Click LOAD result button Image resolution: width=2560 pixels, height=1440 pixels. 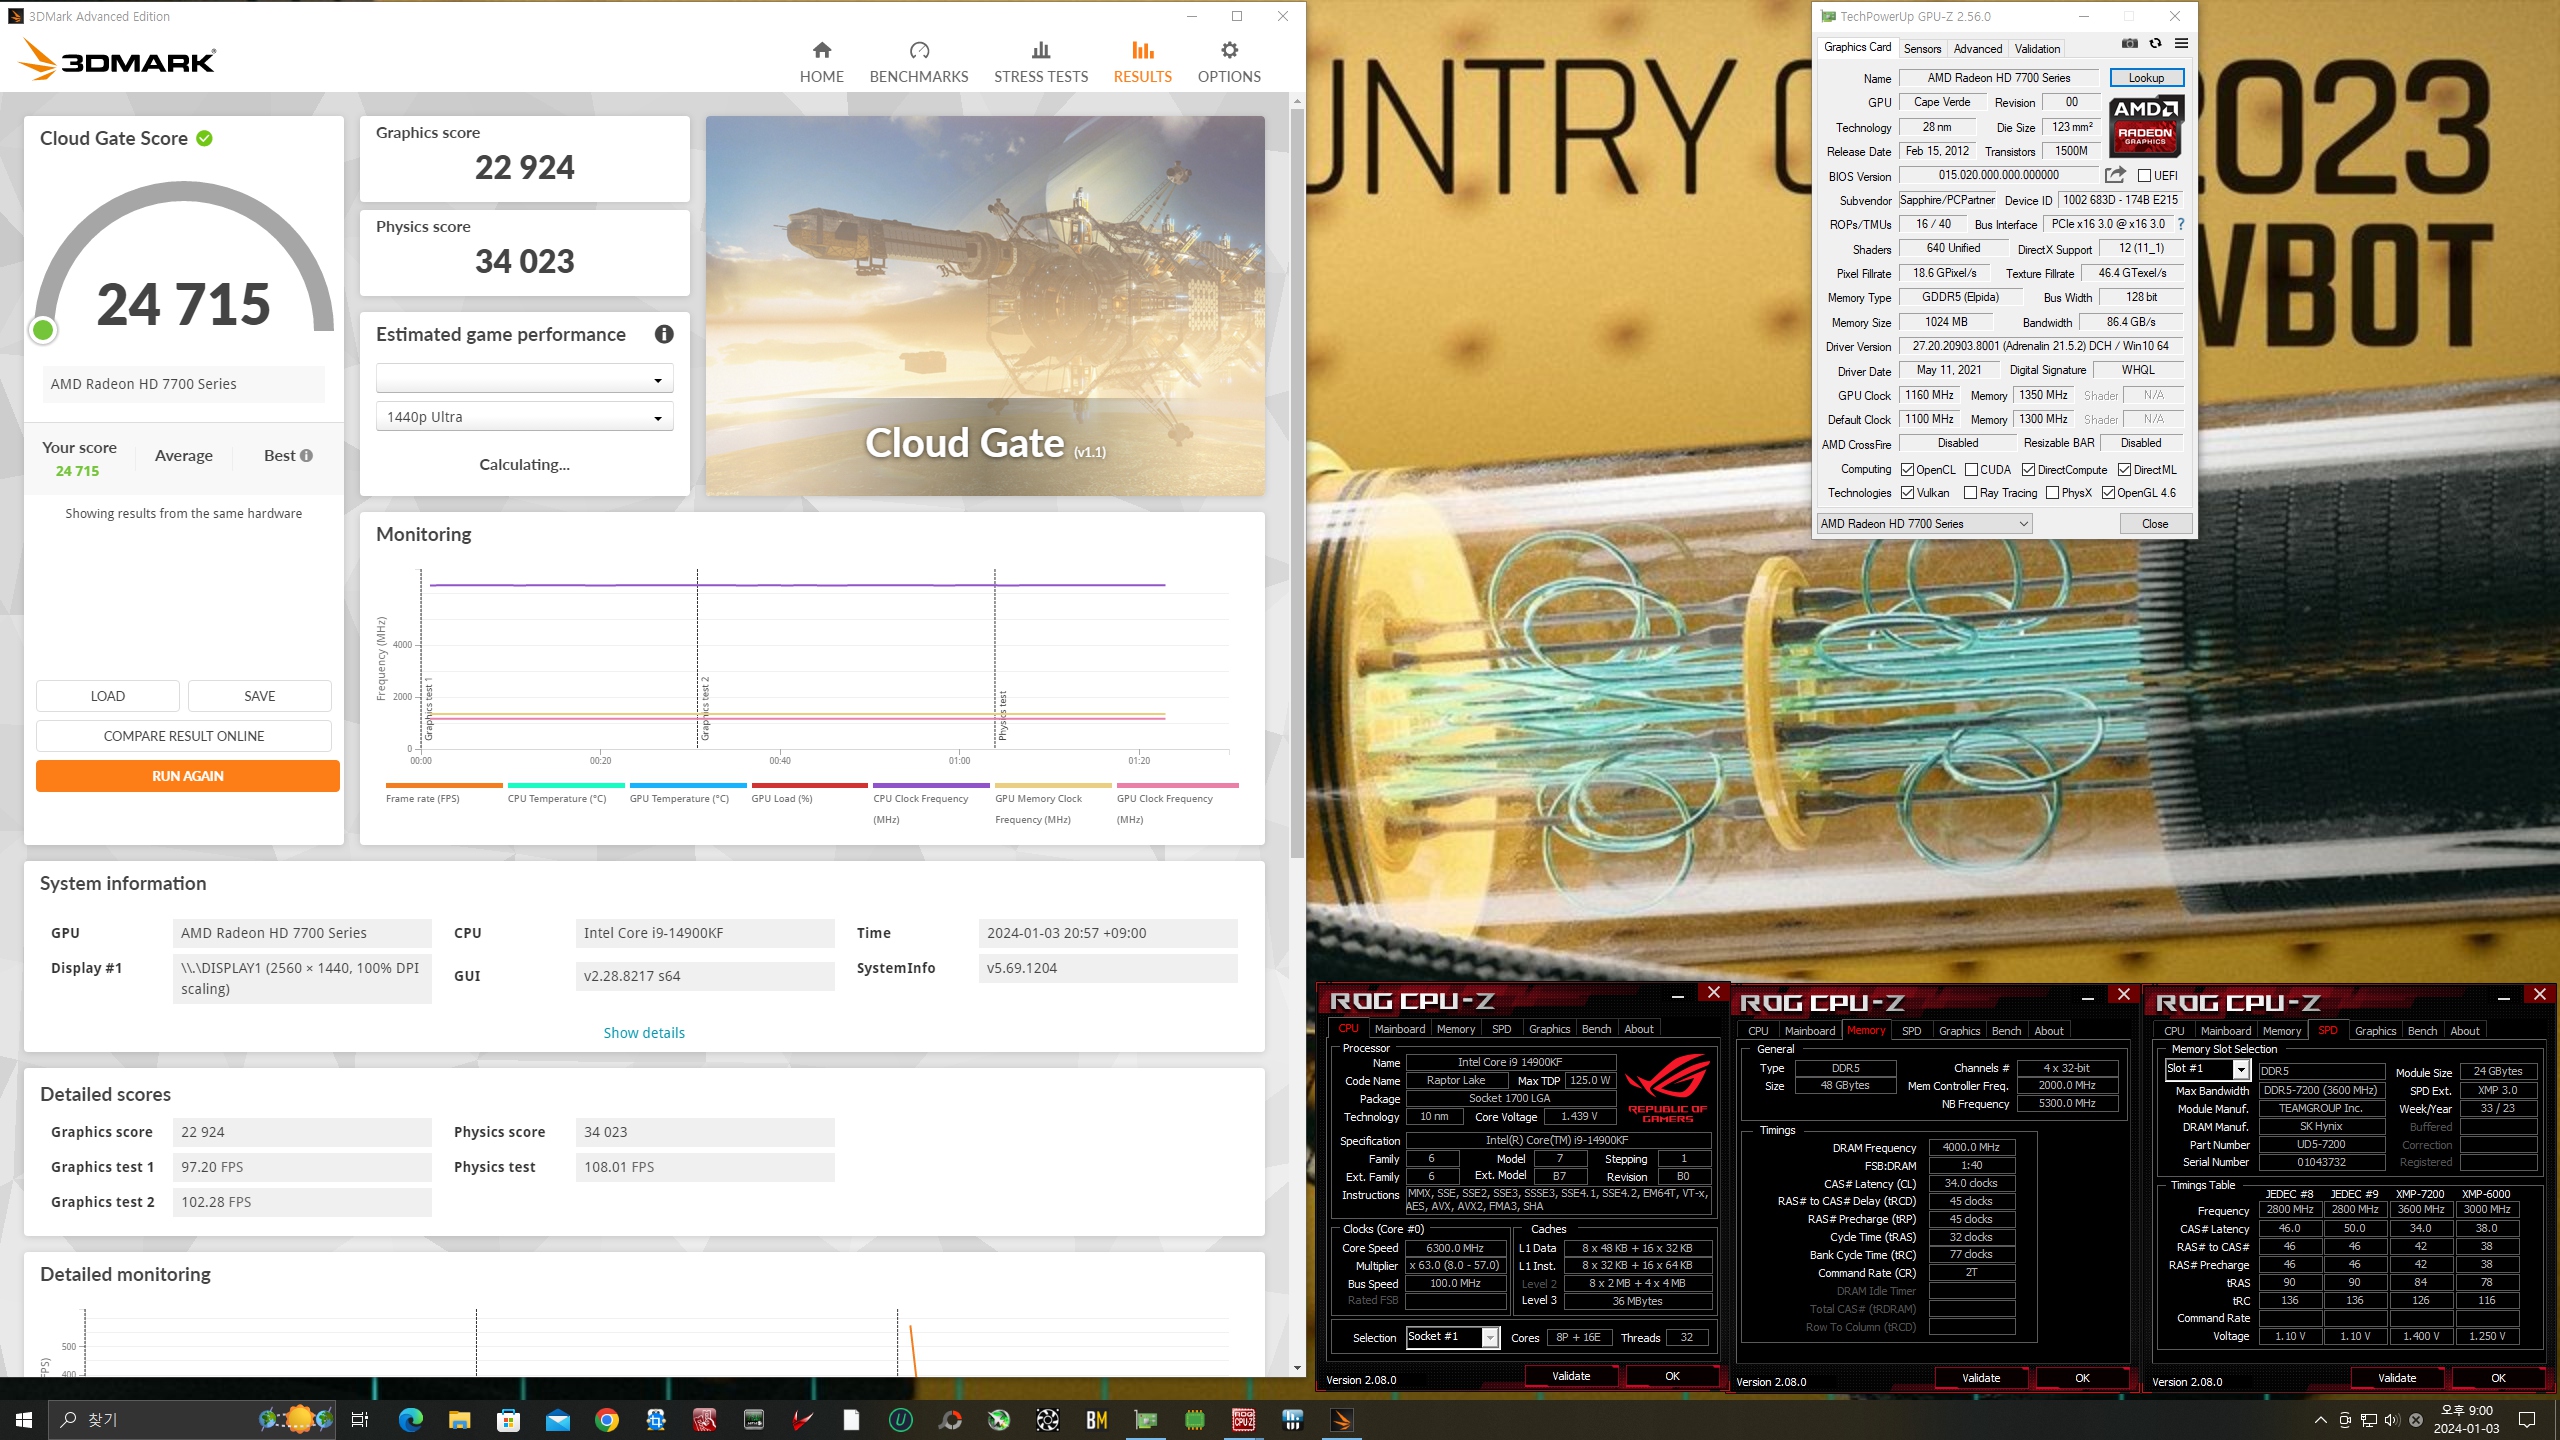(108, 696)
